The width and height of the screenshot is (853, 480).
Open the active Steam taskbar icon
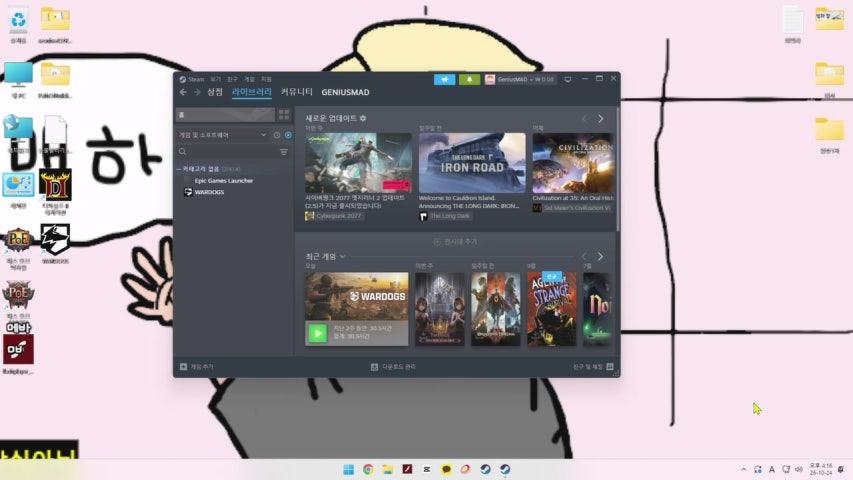pos(505,469)
